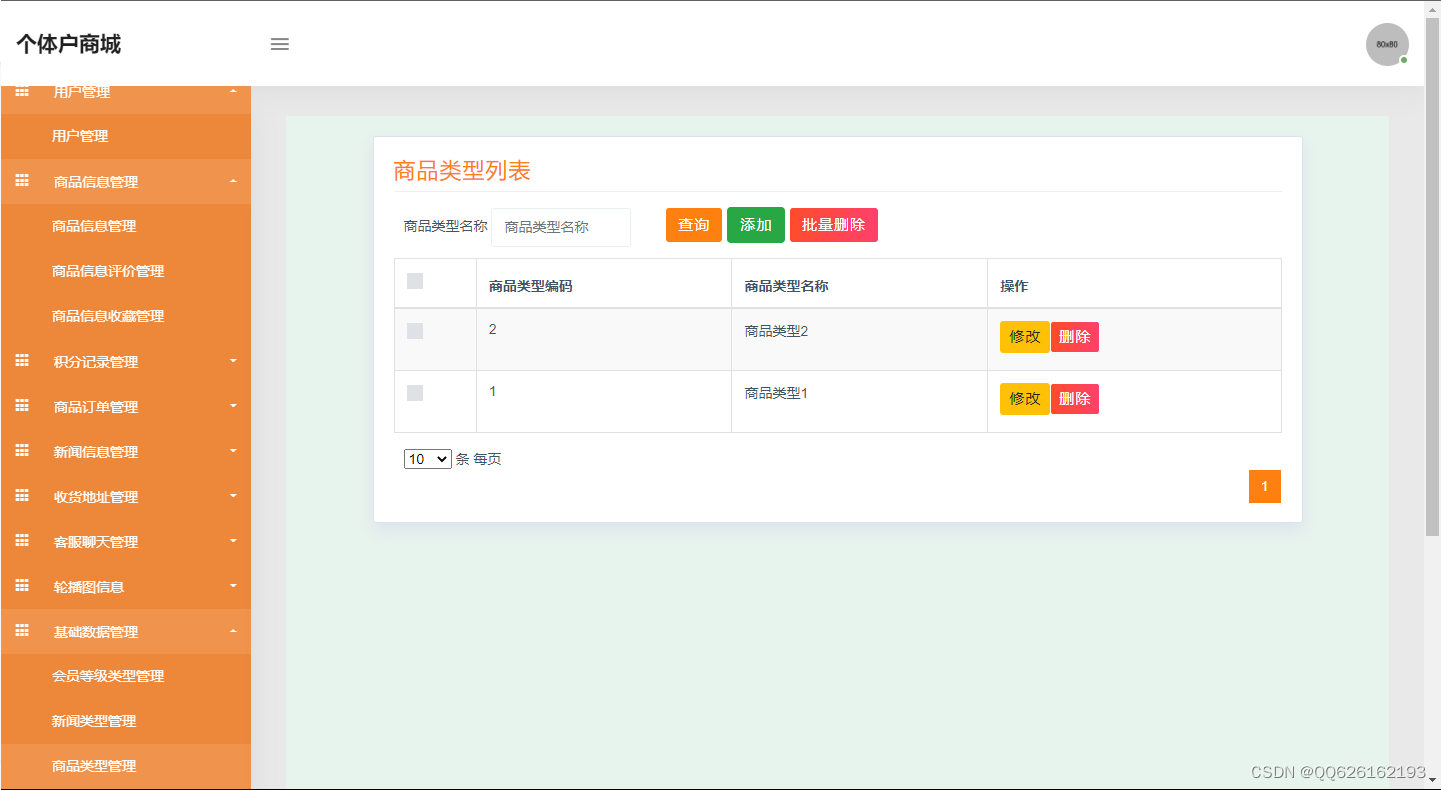The height and width of the screenshot is (790, 1441).
Task: Open 用户管理 submenu item
Action: pos(126,136)
